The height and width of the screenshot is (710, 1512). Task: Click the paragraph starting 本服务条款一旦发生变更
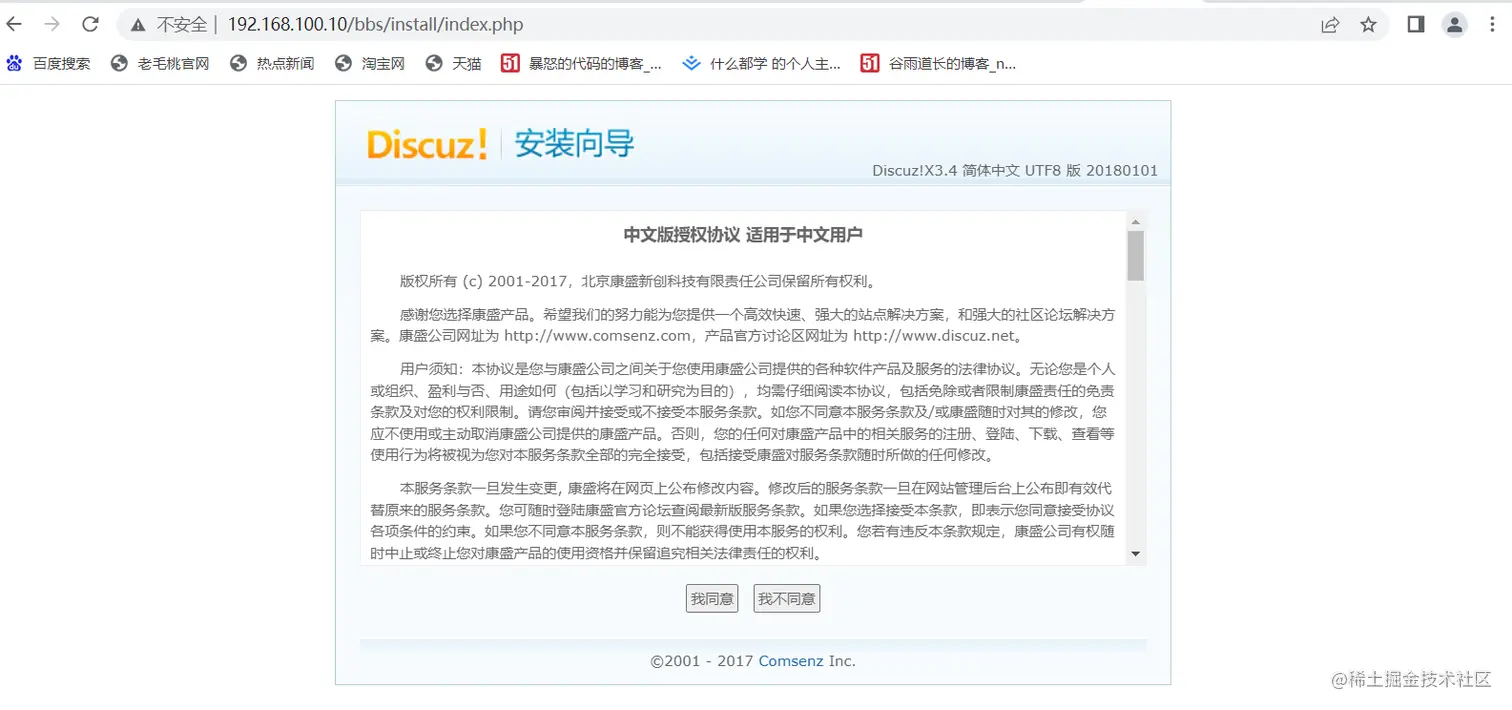pos(742,521)
